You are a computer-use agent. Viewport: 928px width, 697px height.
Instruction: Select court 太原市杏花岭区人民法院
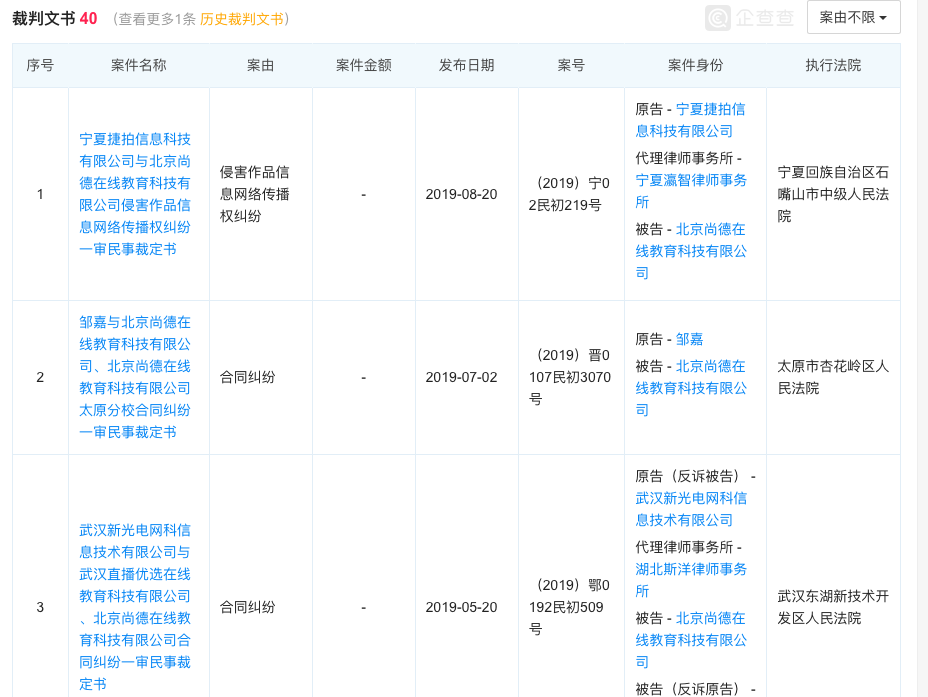[x=833, y=377]
